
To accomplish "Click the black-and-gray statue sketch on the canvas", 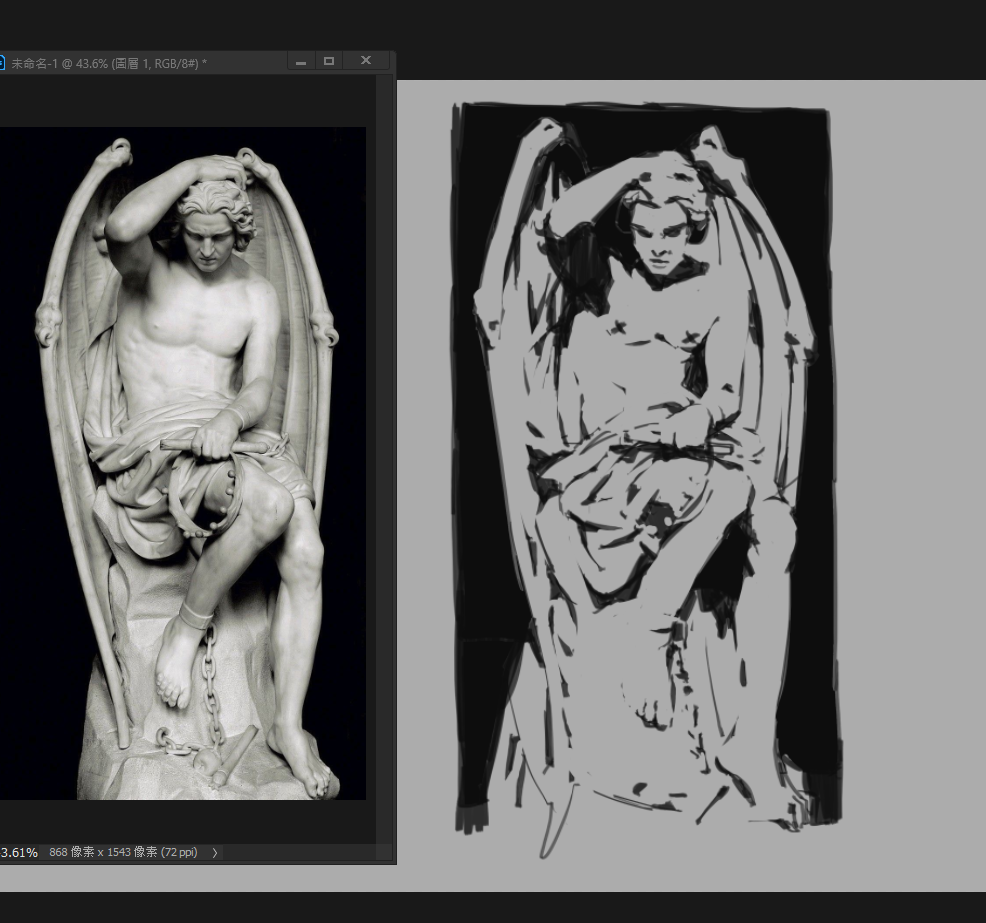I will (x=648, y=478).
